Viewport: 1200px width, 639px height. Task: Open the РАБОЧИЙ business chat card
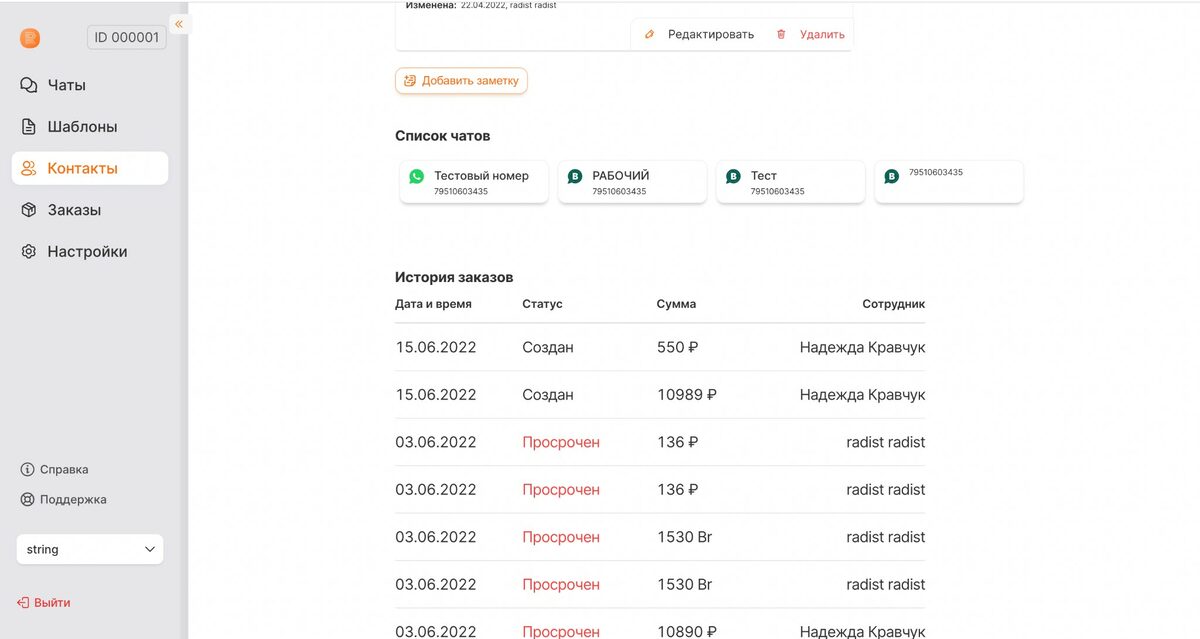pyautogui.click(x=632, y=182)
